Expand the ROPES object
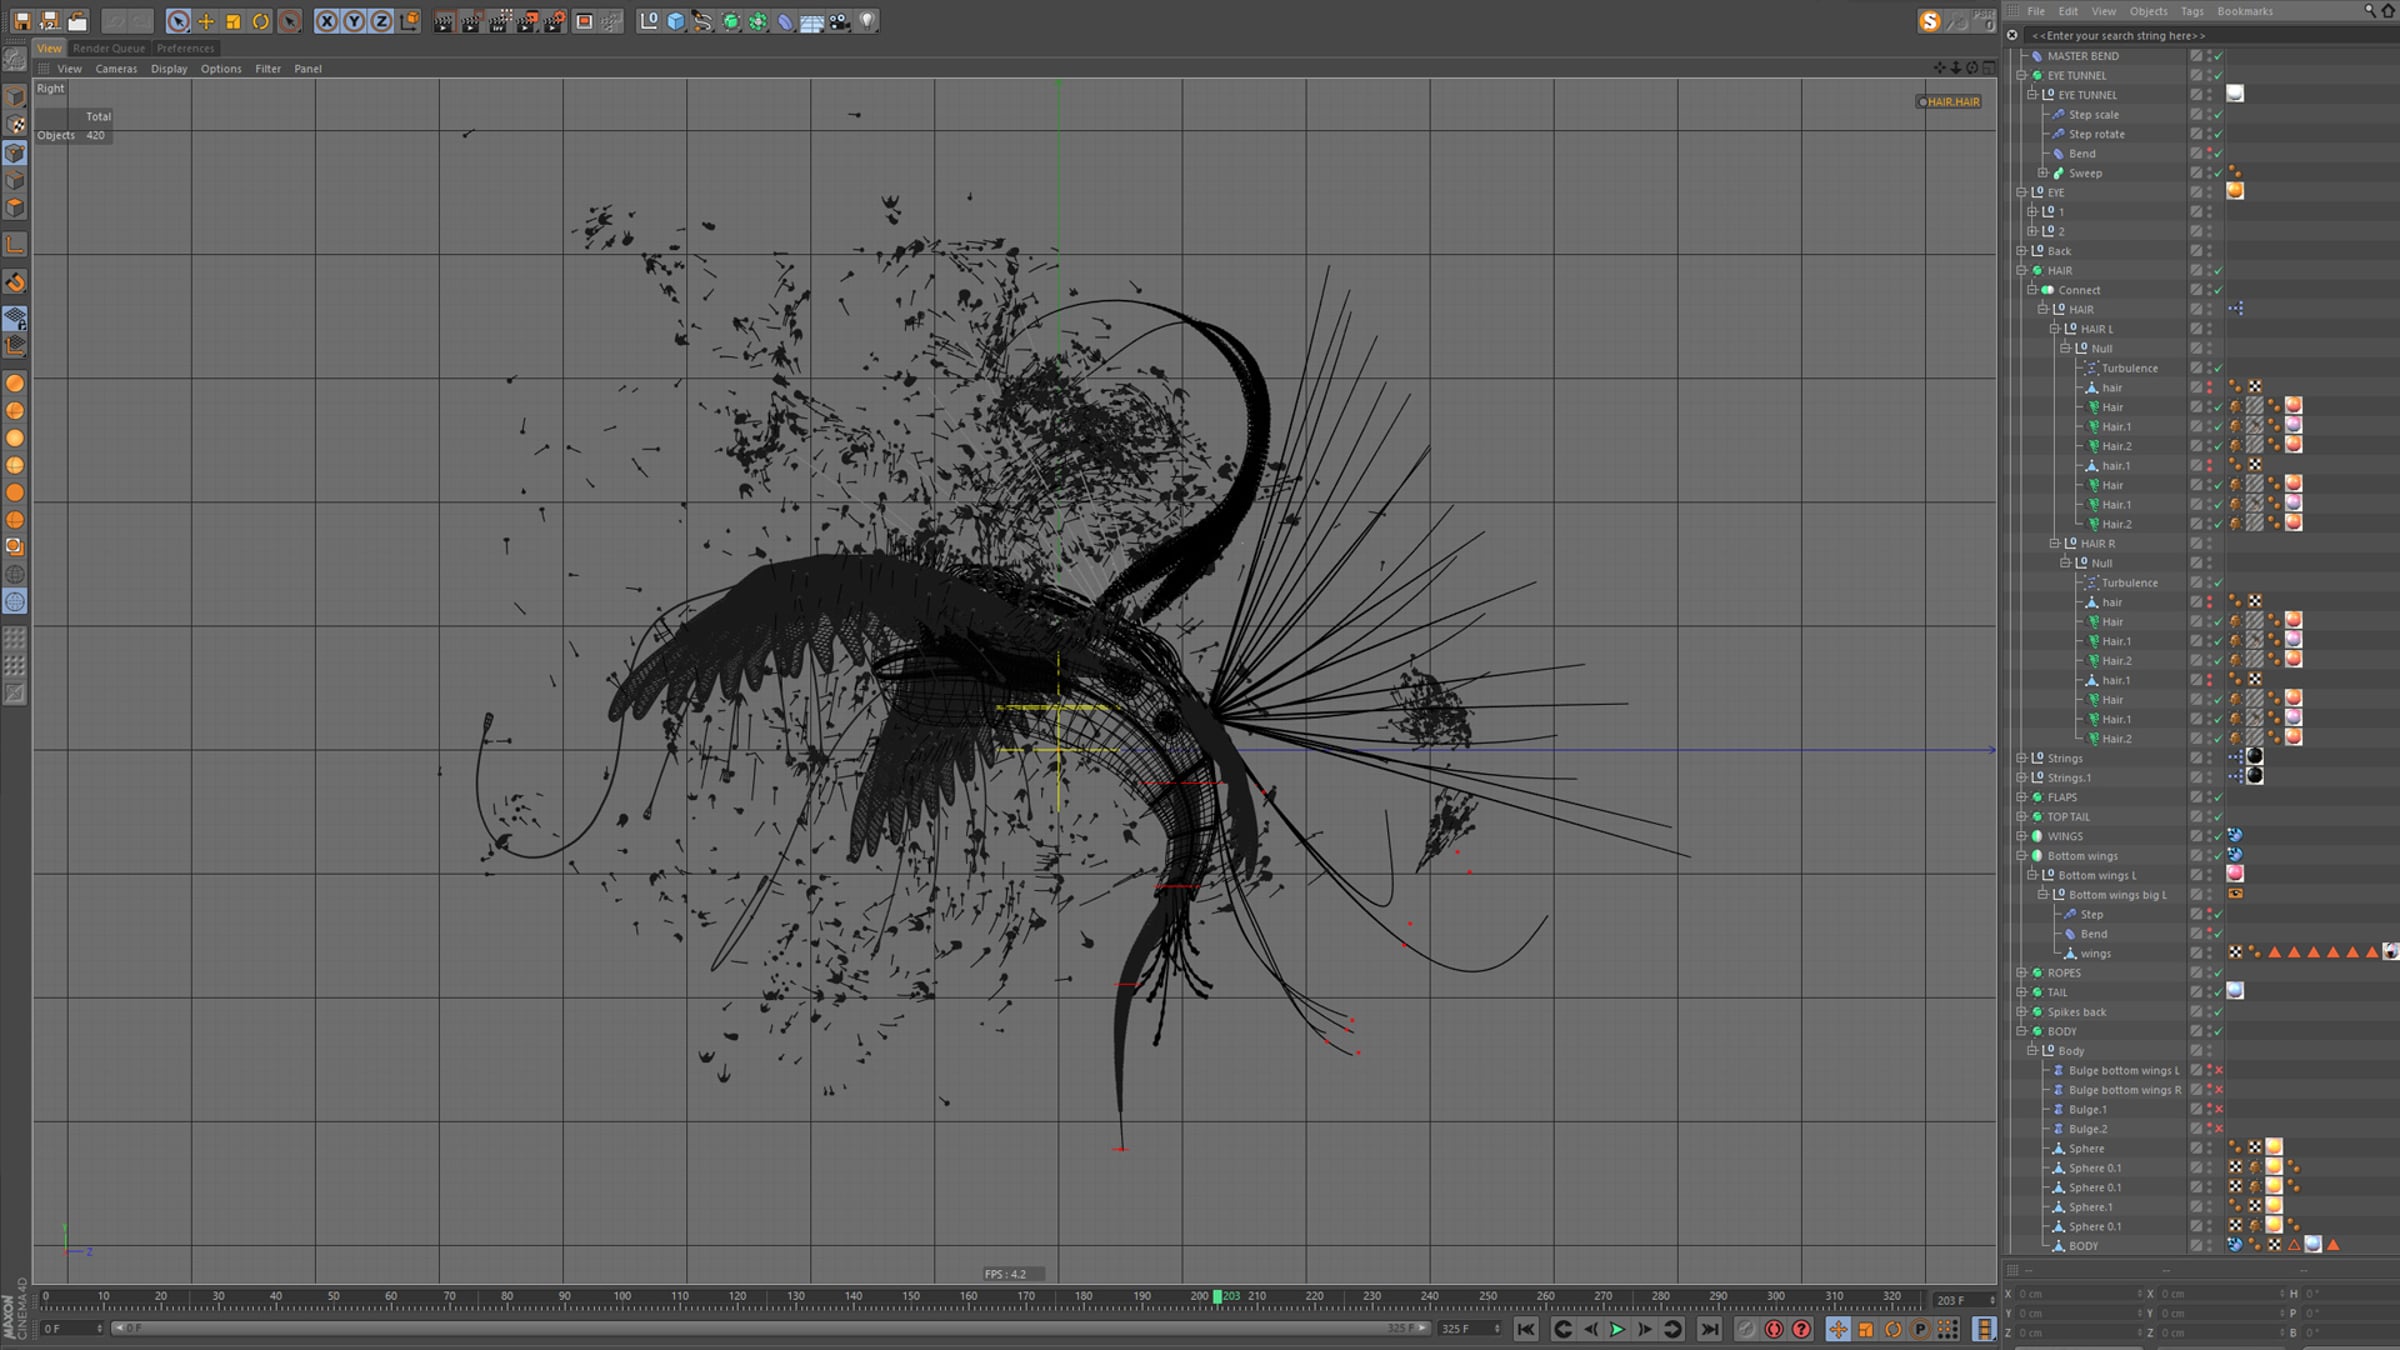The image size is (2400, 1350). pyautogui.click(x=2022, y=973)
